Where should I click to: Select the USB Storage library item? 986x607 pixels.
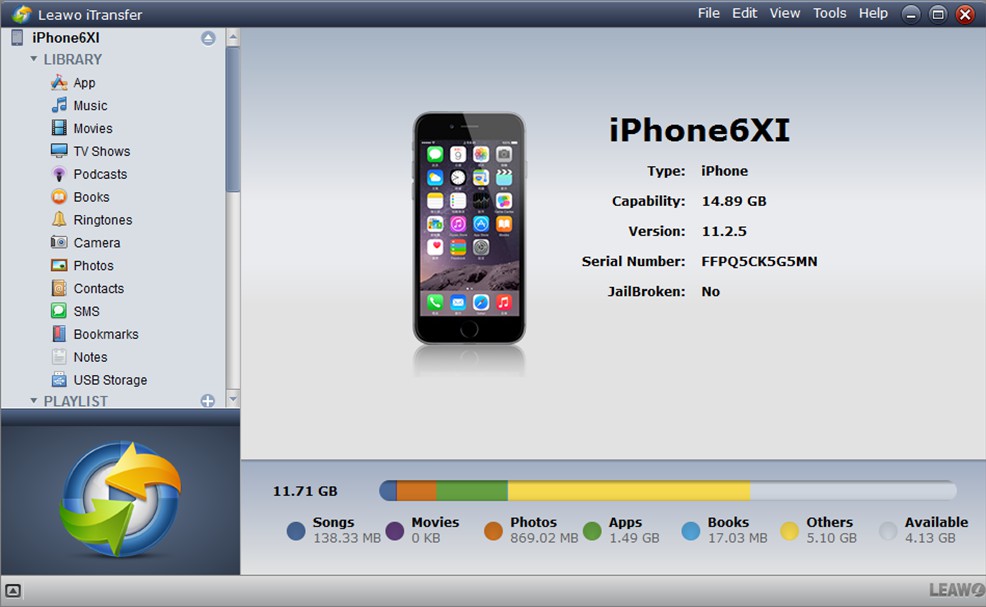click(x=110, y=380)
